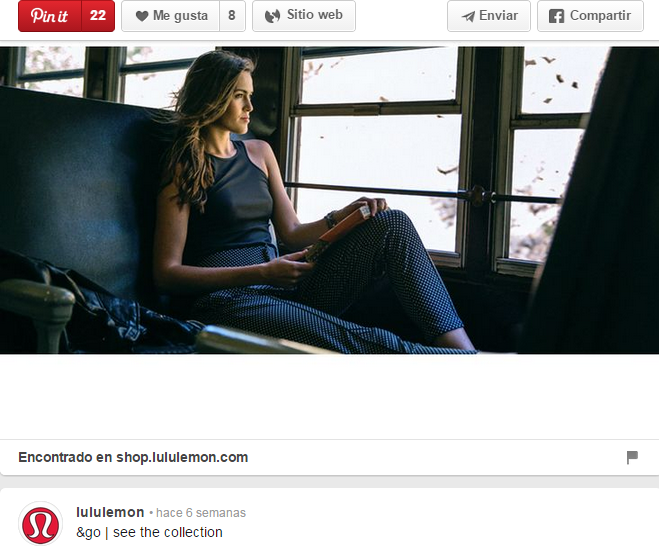Viewport: 659px width, 549px height.
Task: Open the Encontrado en shop.lululemon.com link
Action: pyautogui.click(x=133, y=457)
